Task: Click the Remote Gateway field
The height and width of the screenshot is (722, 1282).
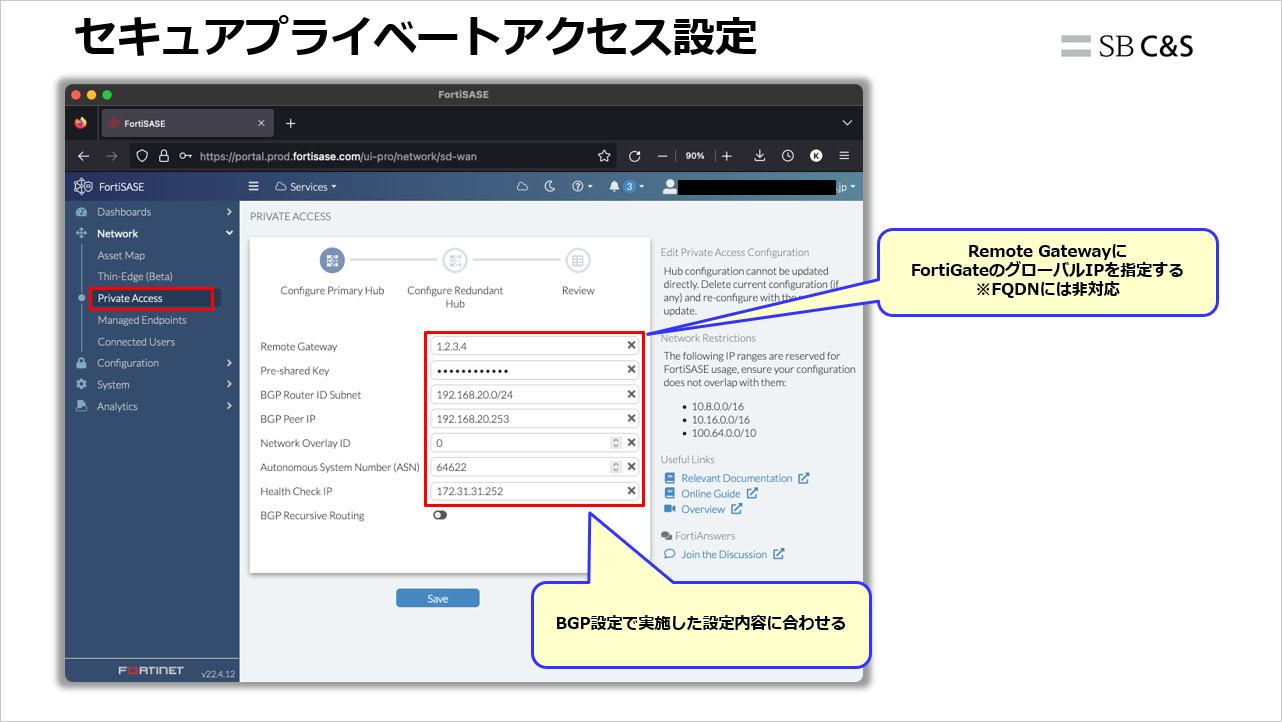Action: (x=535, y=346)
